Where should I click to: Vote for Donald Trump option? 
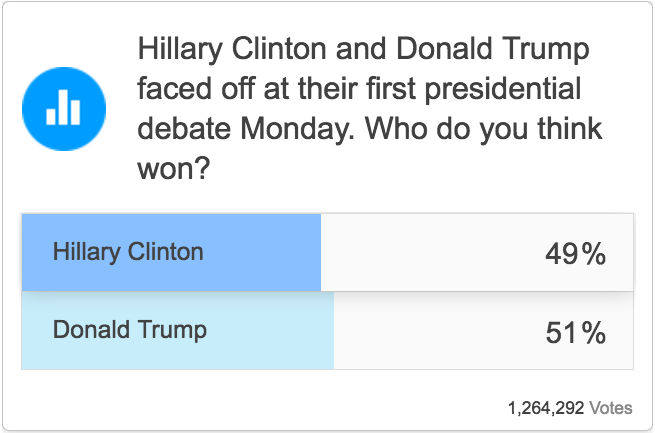point(130,330)
